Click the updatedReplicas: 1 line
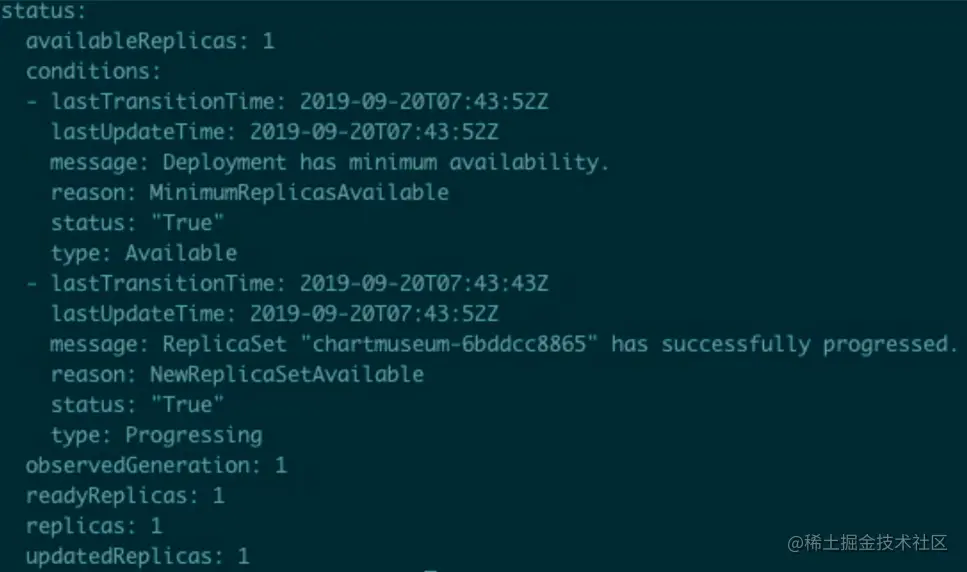This screenshot has width=967, height=572. click(x=138, y=557)
